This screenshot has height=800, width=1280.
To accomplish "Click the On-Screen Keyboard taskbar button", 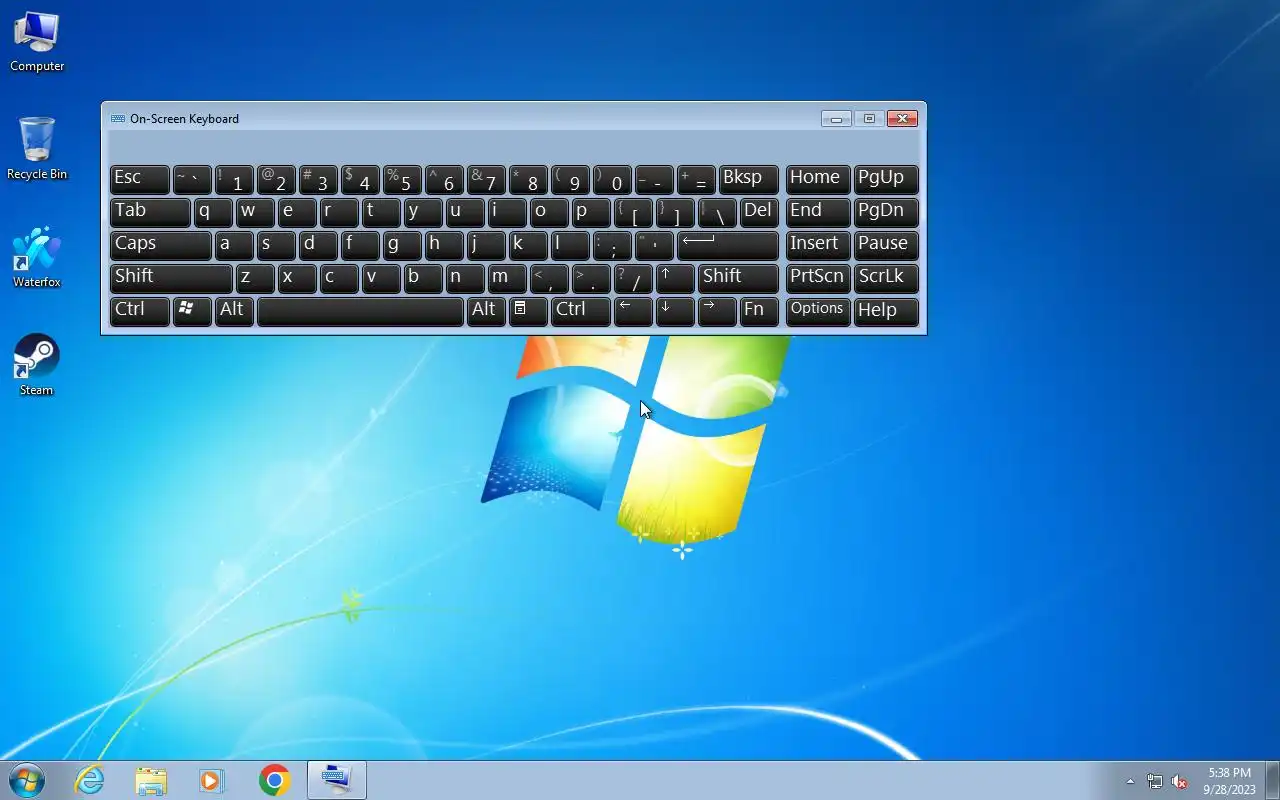I will 336,780.
